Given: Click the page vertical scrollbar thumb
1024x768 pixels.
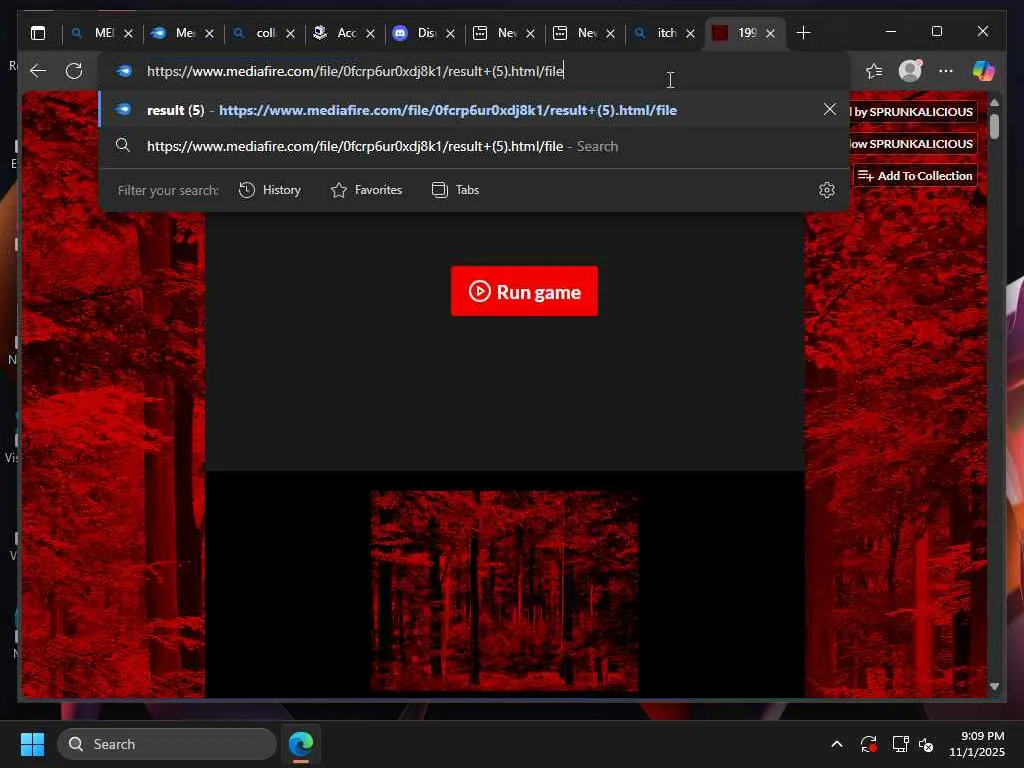Looking at the screenshot, I should click(x=994, y=127).
